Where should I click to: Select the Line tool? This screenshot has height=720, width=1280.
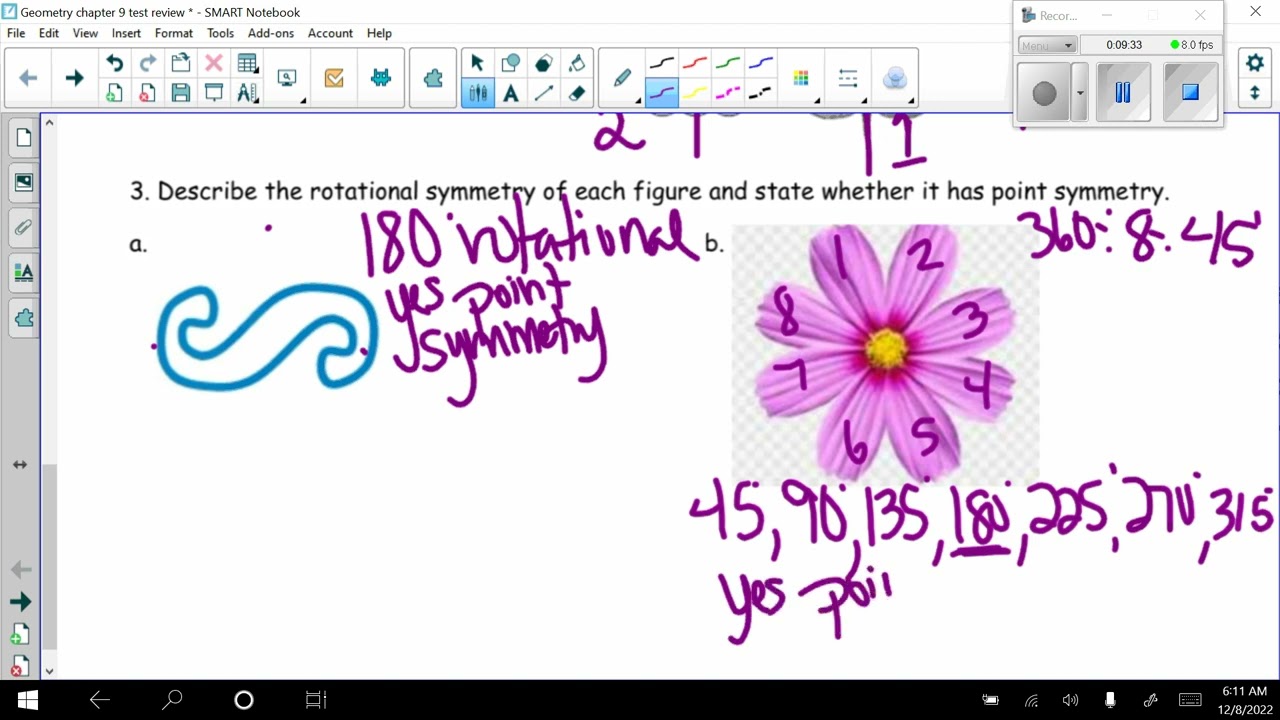543,93
